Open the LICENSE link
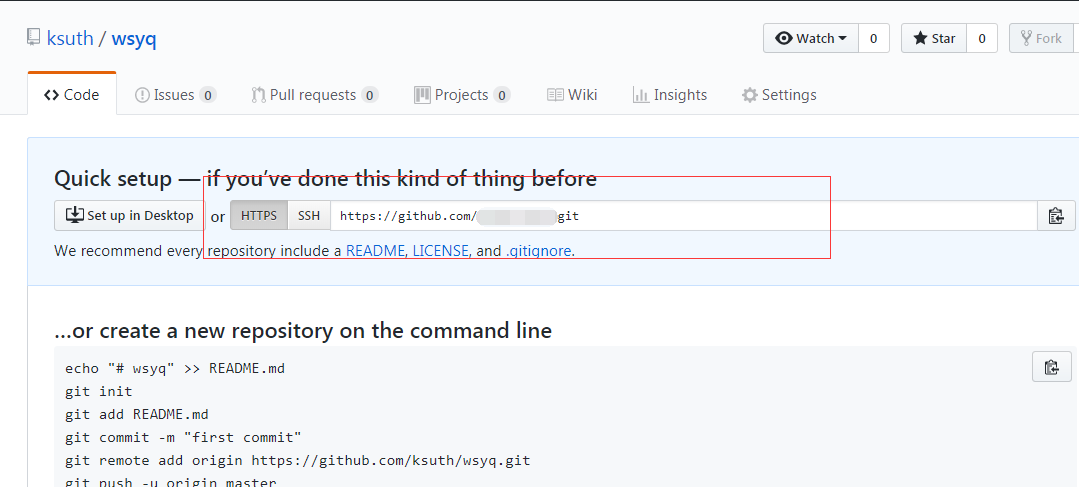The width and height of the screenshot is (1079, 487). coord(440,251)
